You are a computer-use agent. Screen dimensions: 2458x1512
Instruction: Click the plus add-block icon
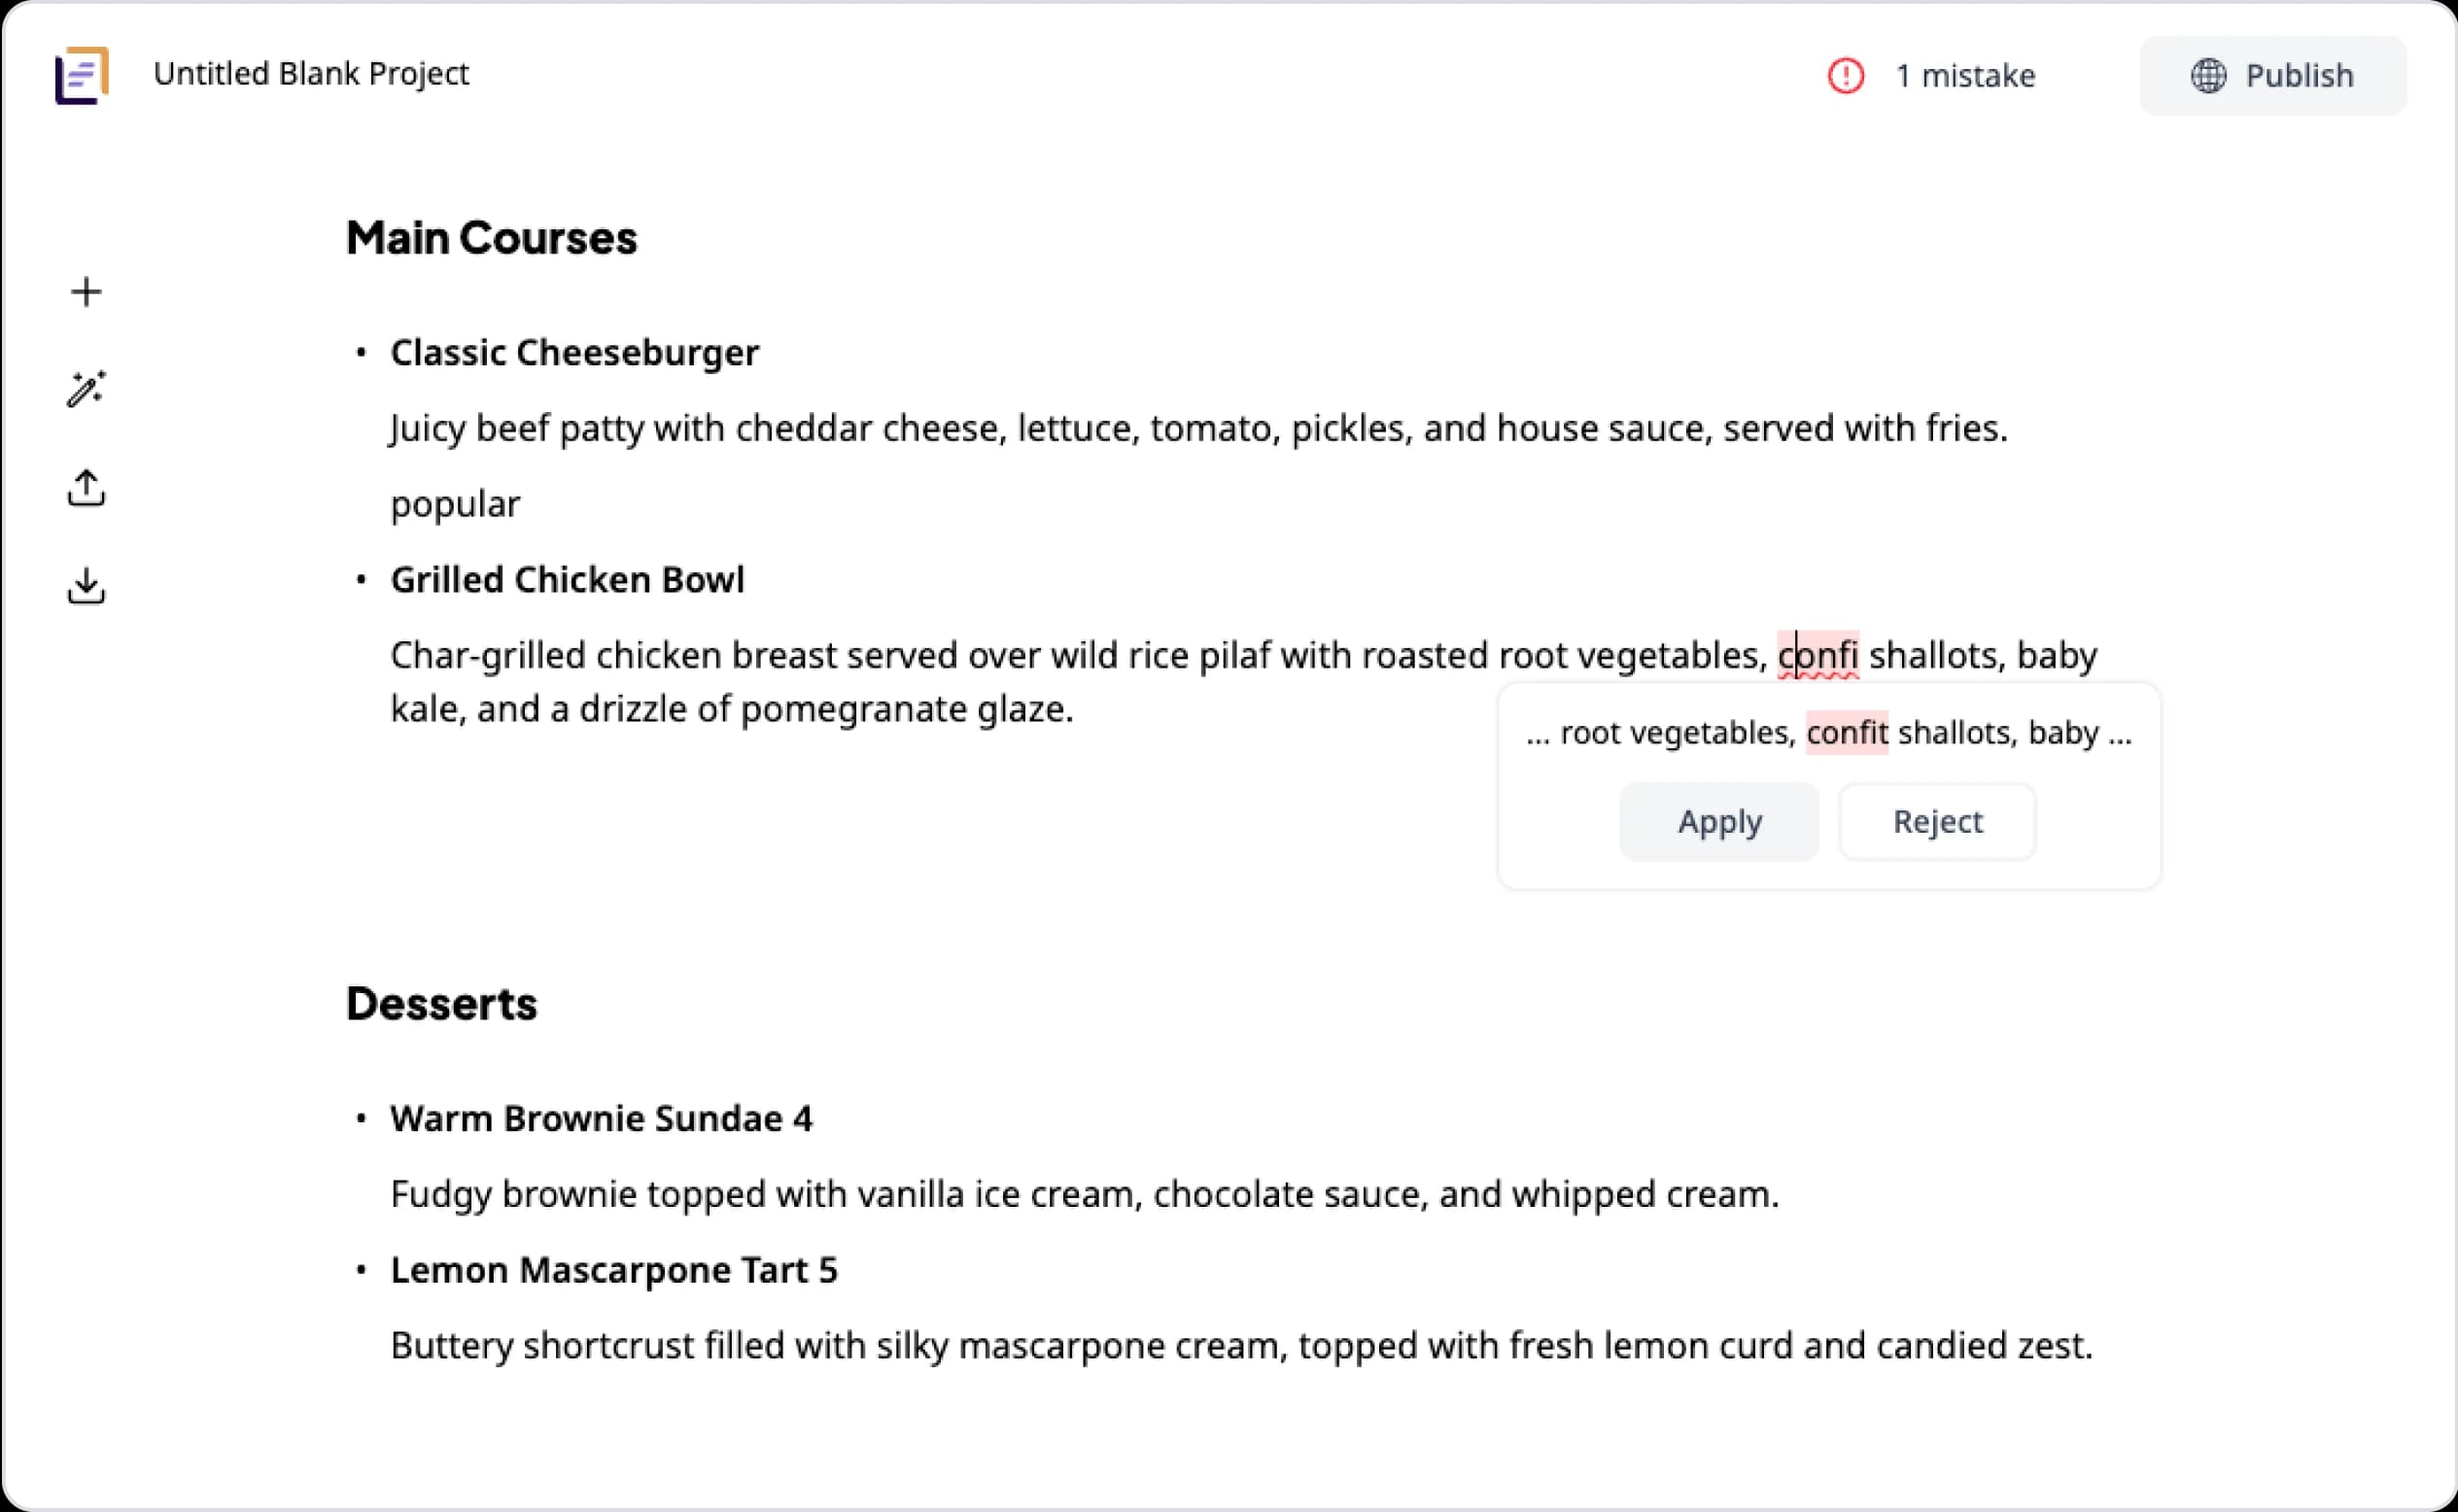tap(86, 292)
